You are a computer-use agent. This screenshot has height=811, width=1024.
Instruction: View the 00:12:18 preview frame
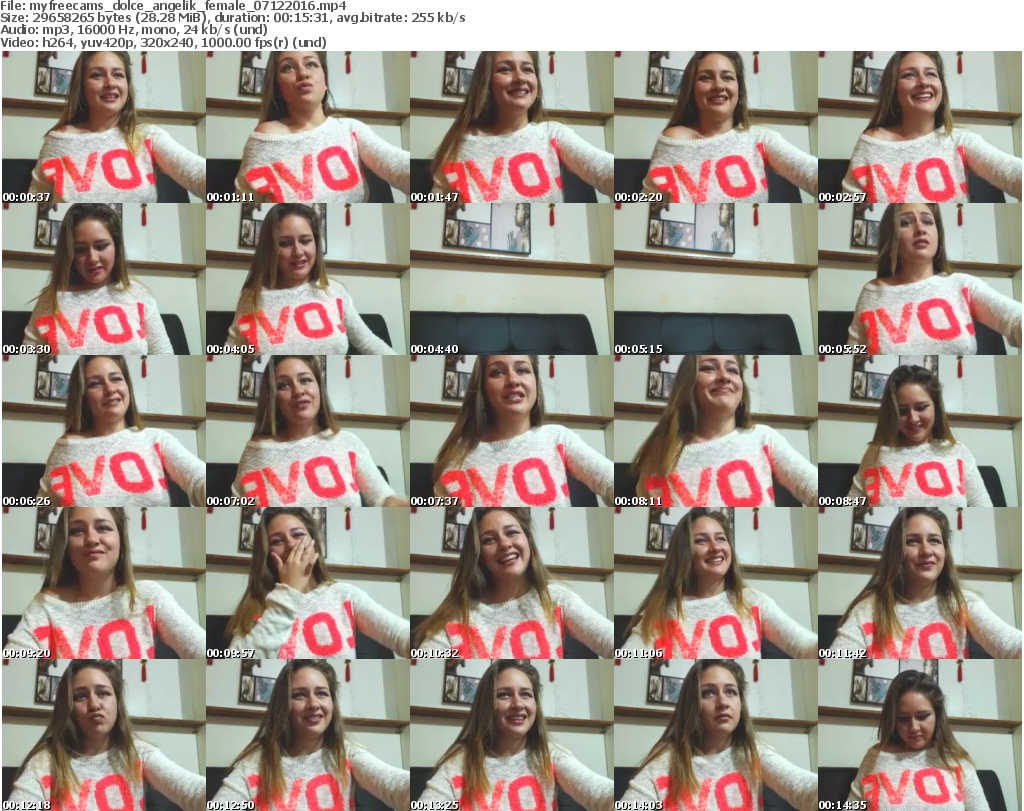[104, 735]
